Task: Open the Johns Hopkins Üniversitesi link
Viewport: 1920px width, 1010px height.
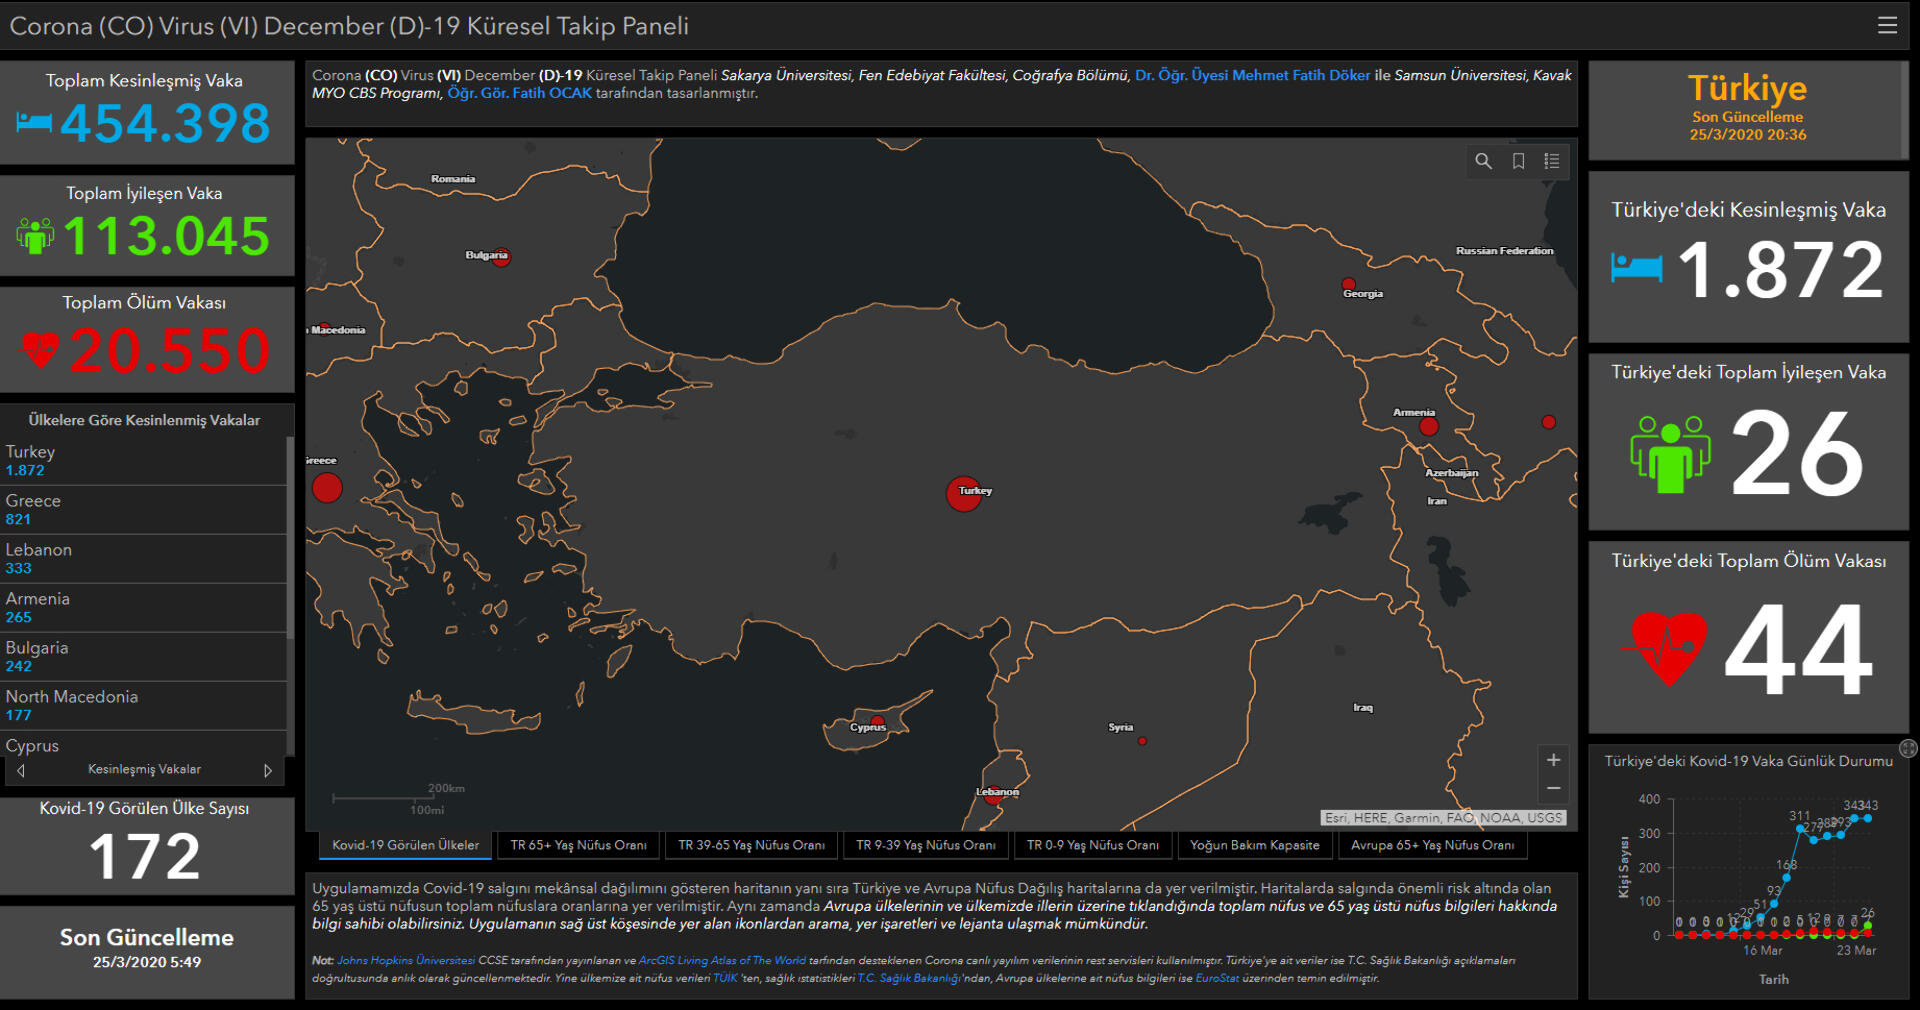Action: pos(406,960)
